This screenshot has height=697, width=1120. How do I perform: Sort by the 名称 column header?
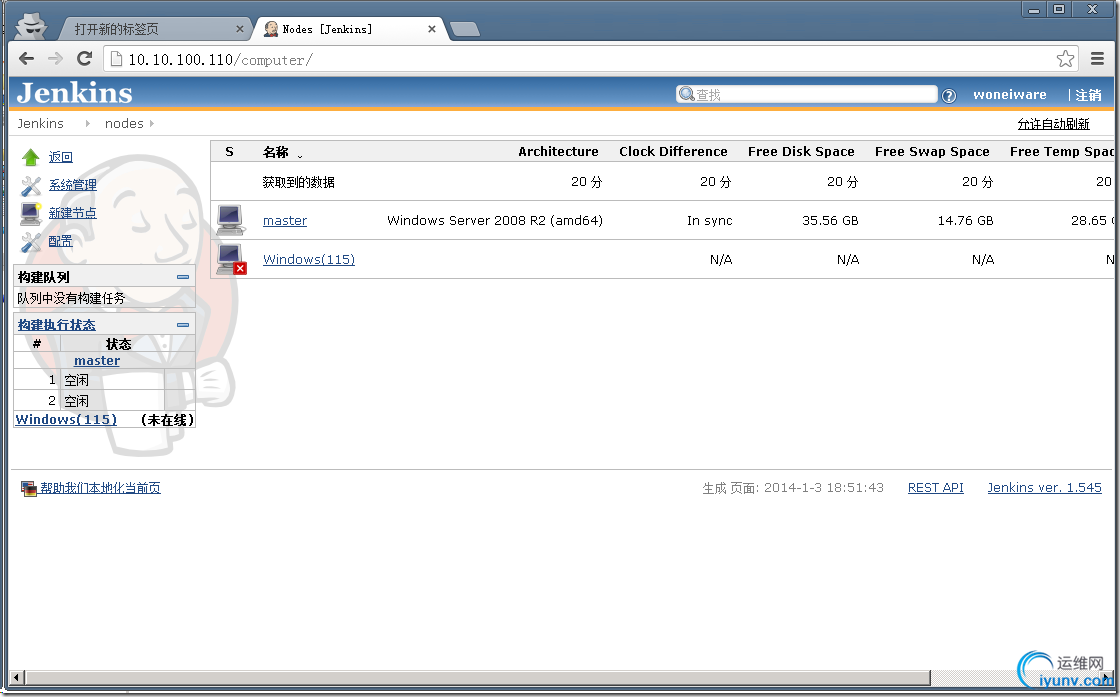[276, 152]
